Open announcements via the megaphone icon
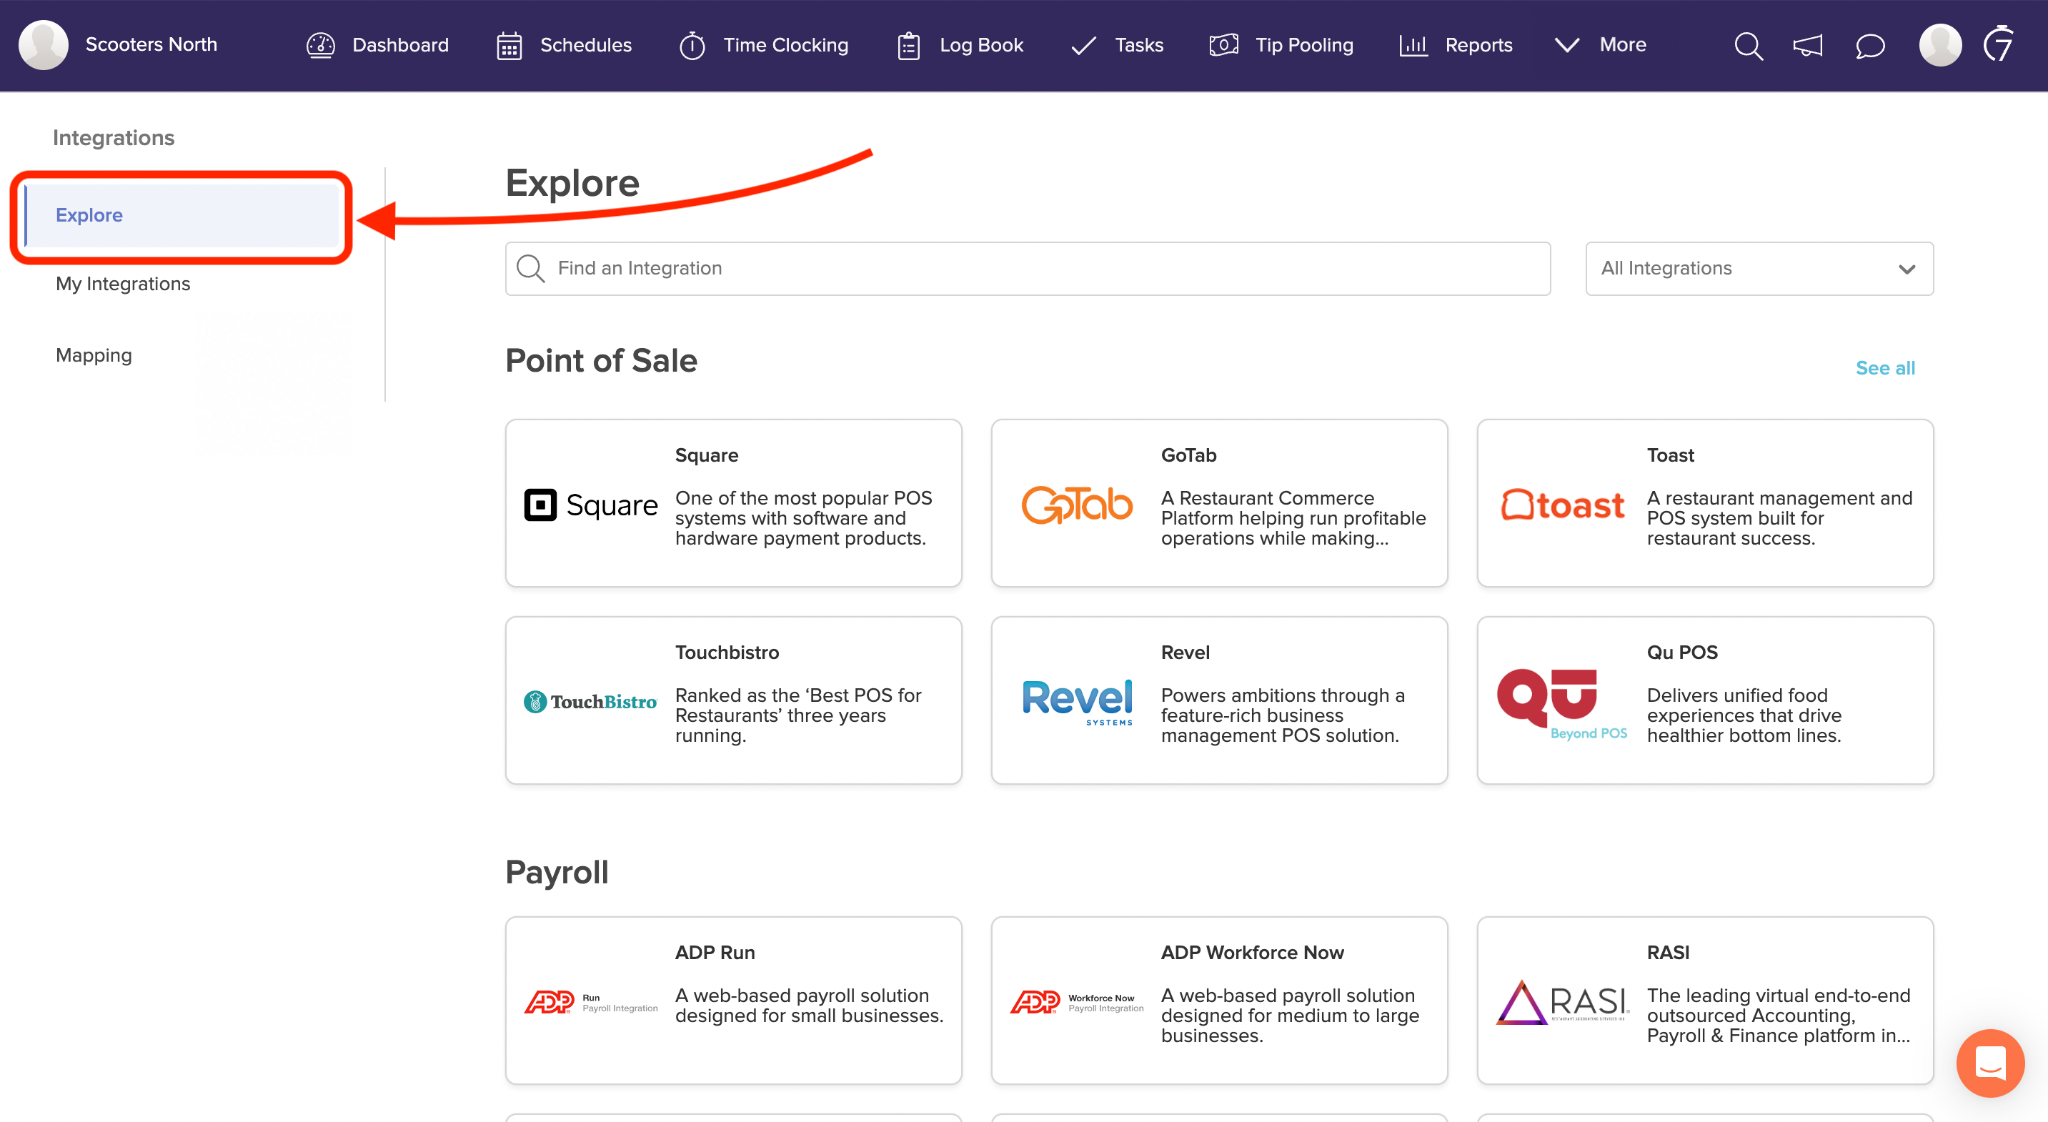The image size is (2048, 1122). (x=1808, y=45)
